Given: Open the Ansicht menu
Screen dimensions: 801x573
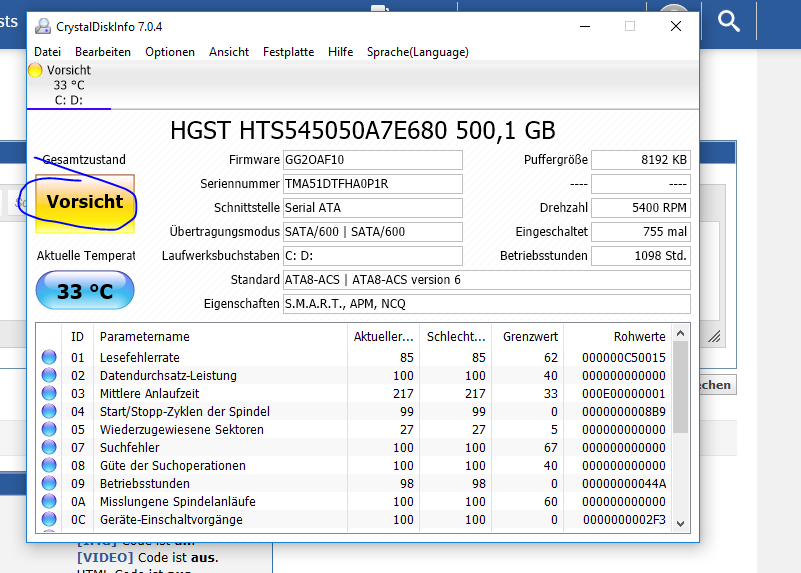Looking at the screenshot, I should click(x=229, y=52).
